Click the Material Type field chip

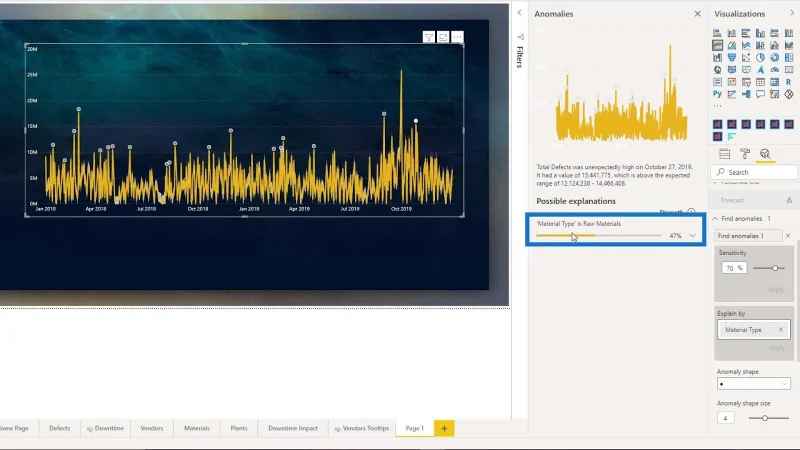754,330
